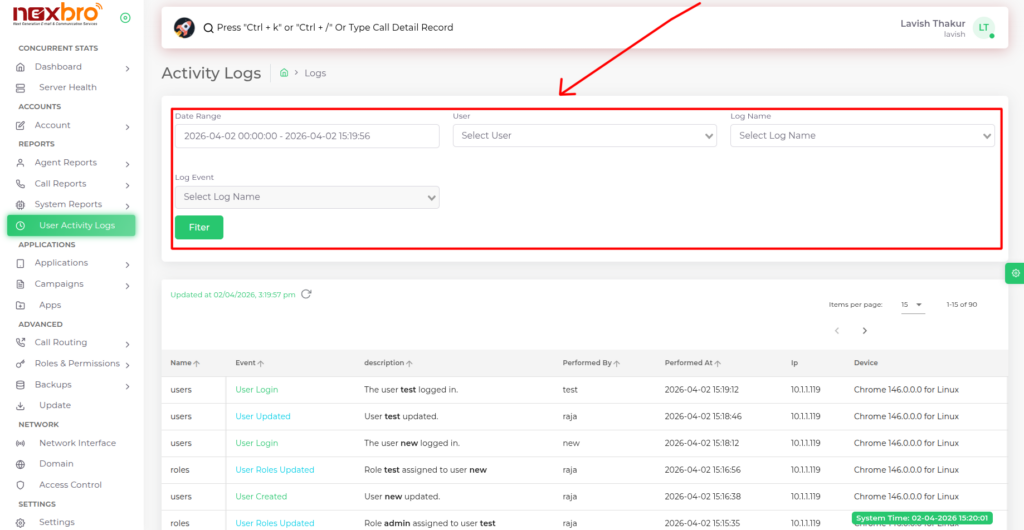This screenshot has height=530, width=1024.
Task: Open the User Roles Updated event link
Action: pyautogui.click(x=275, y=470)
